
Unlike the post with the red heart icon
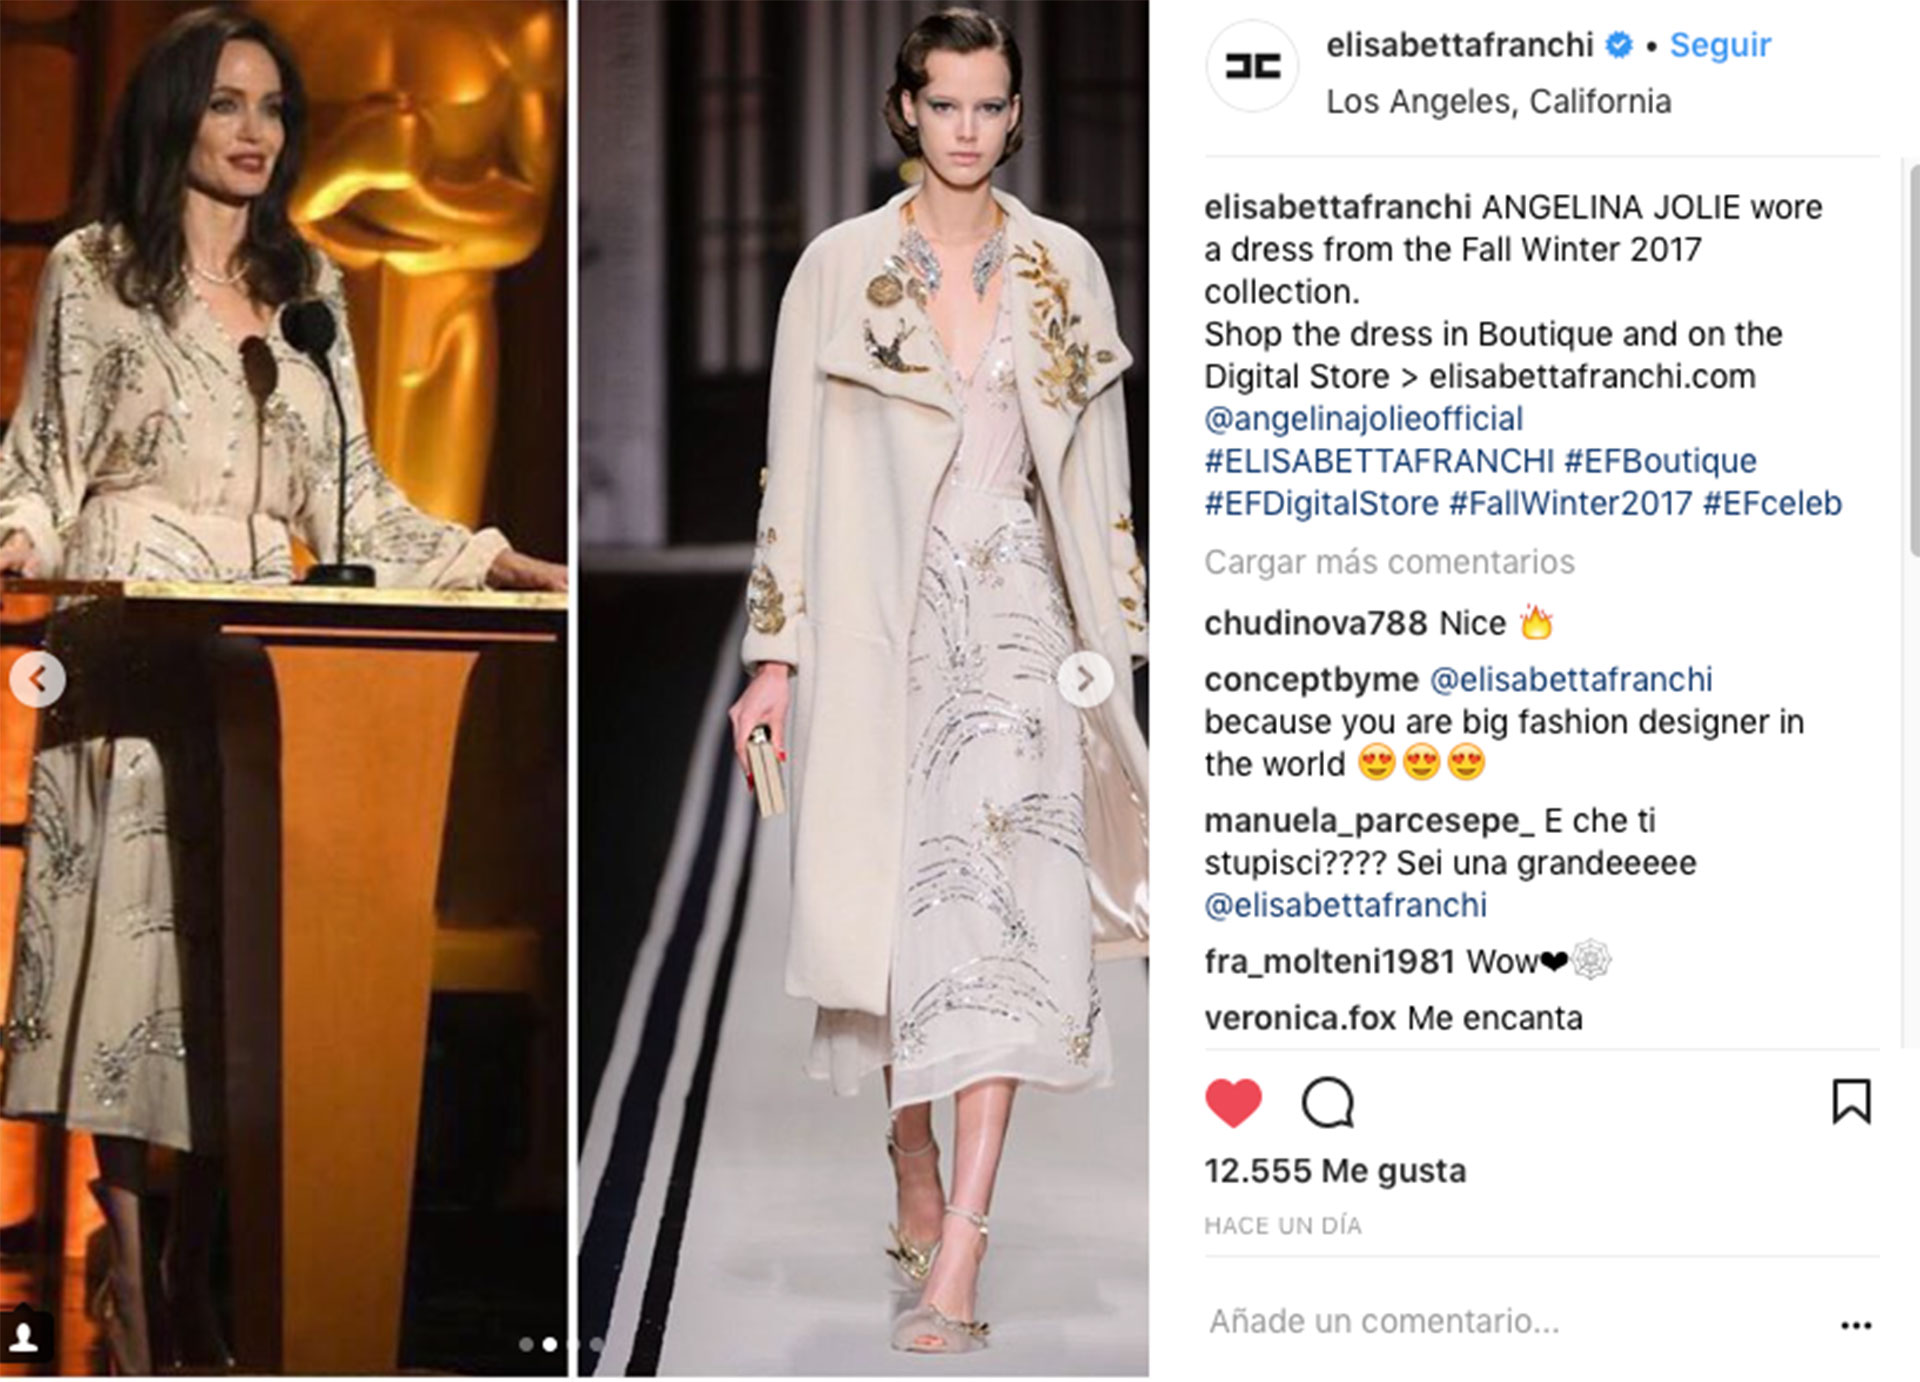pos(1233,1103)
